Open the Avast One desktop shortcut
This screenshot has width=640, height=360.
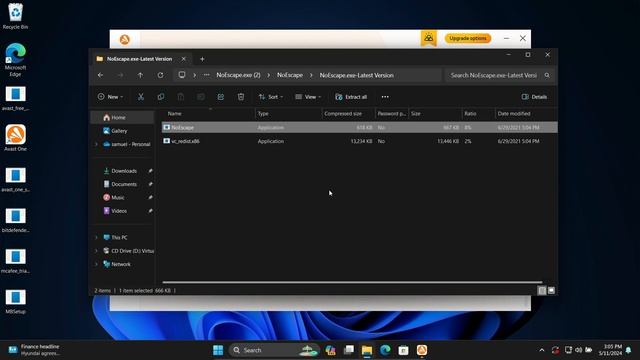coord(16,138)
